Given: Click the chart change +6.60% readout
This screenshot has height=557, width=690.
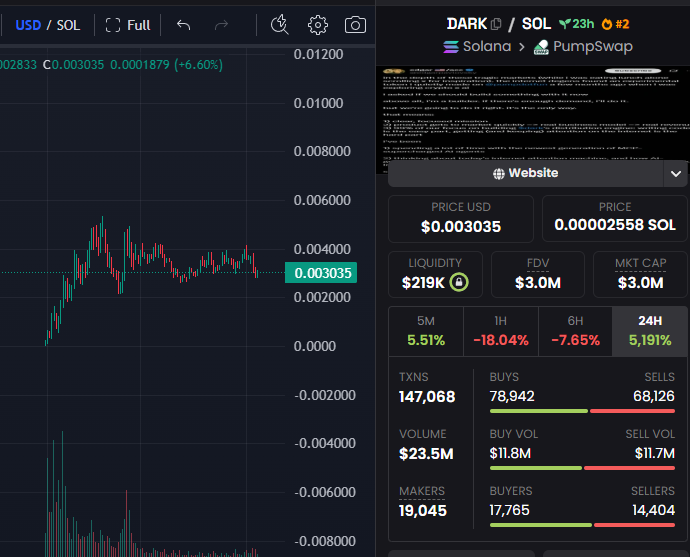Looking at the screenshot, I should tap(198, 65).
